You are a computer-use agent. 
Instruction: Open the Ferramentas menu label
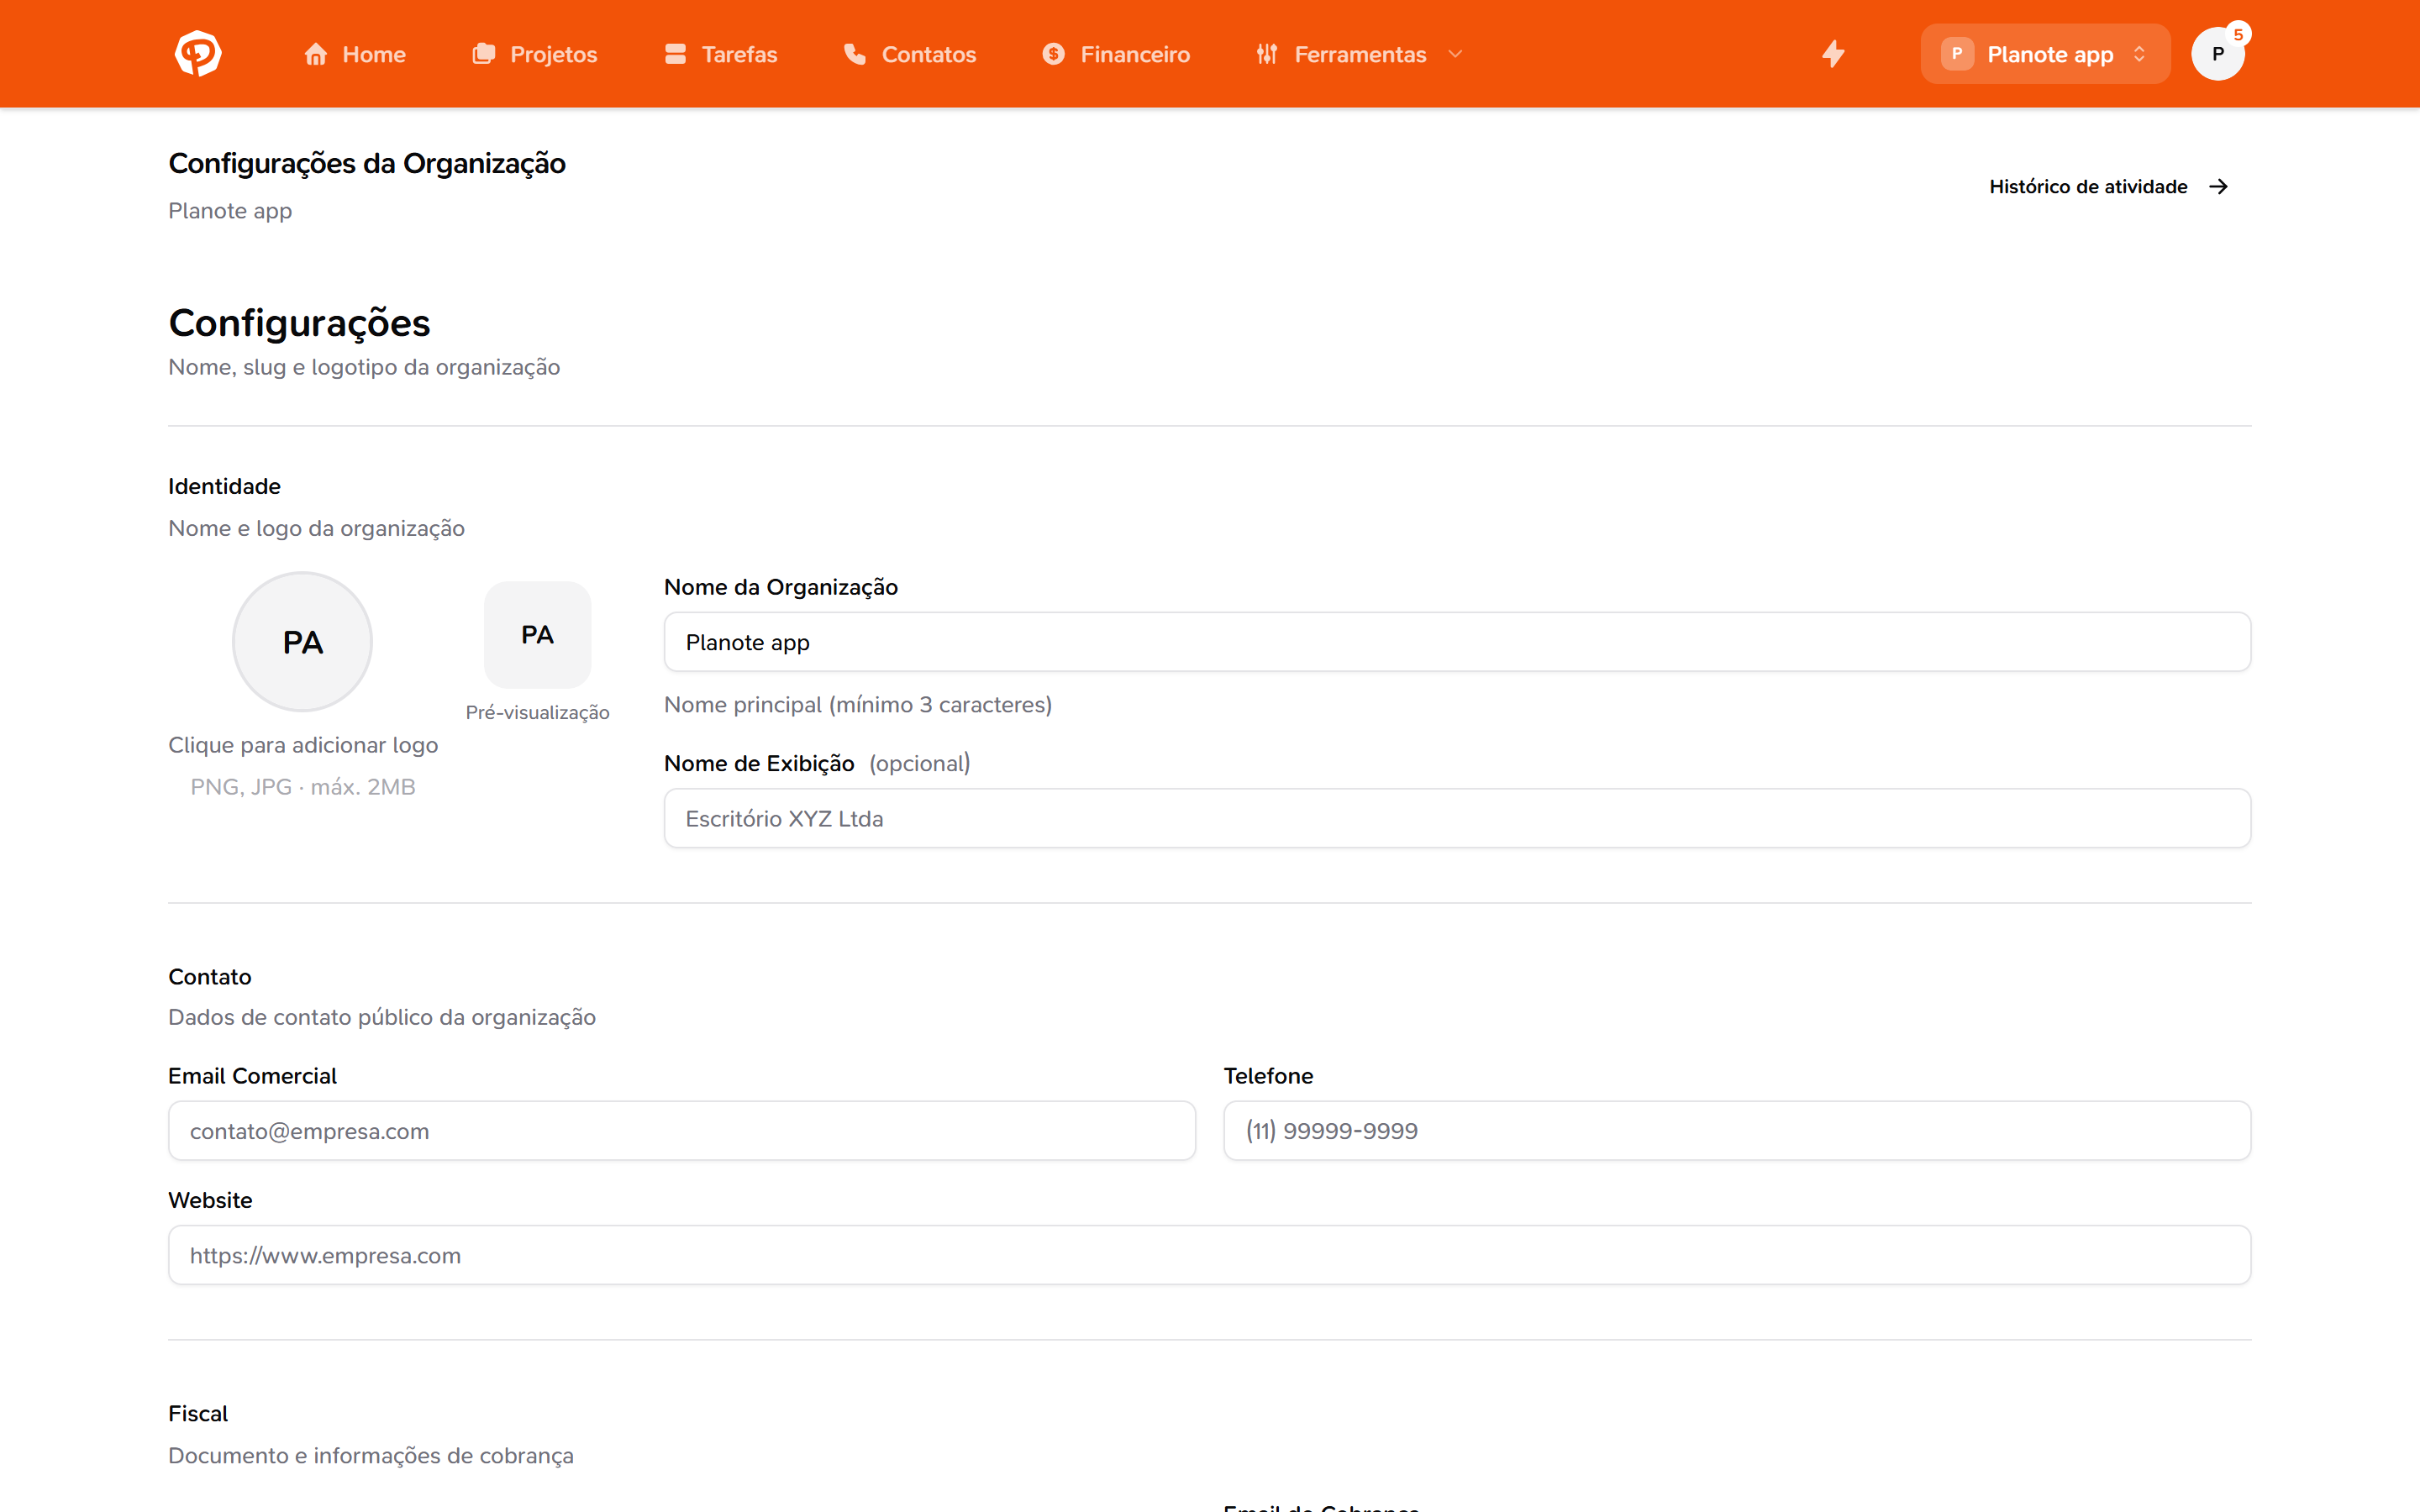click(x=1360, y=54)
